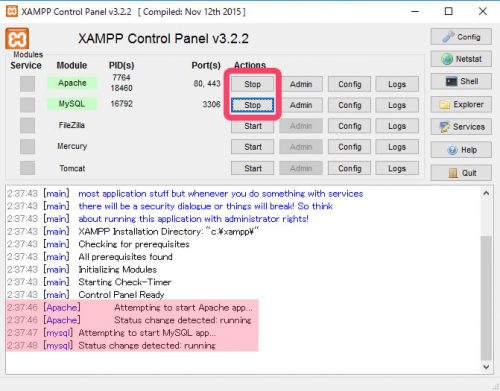Quit XAMPP via Quit door button

point(461,173)
